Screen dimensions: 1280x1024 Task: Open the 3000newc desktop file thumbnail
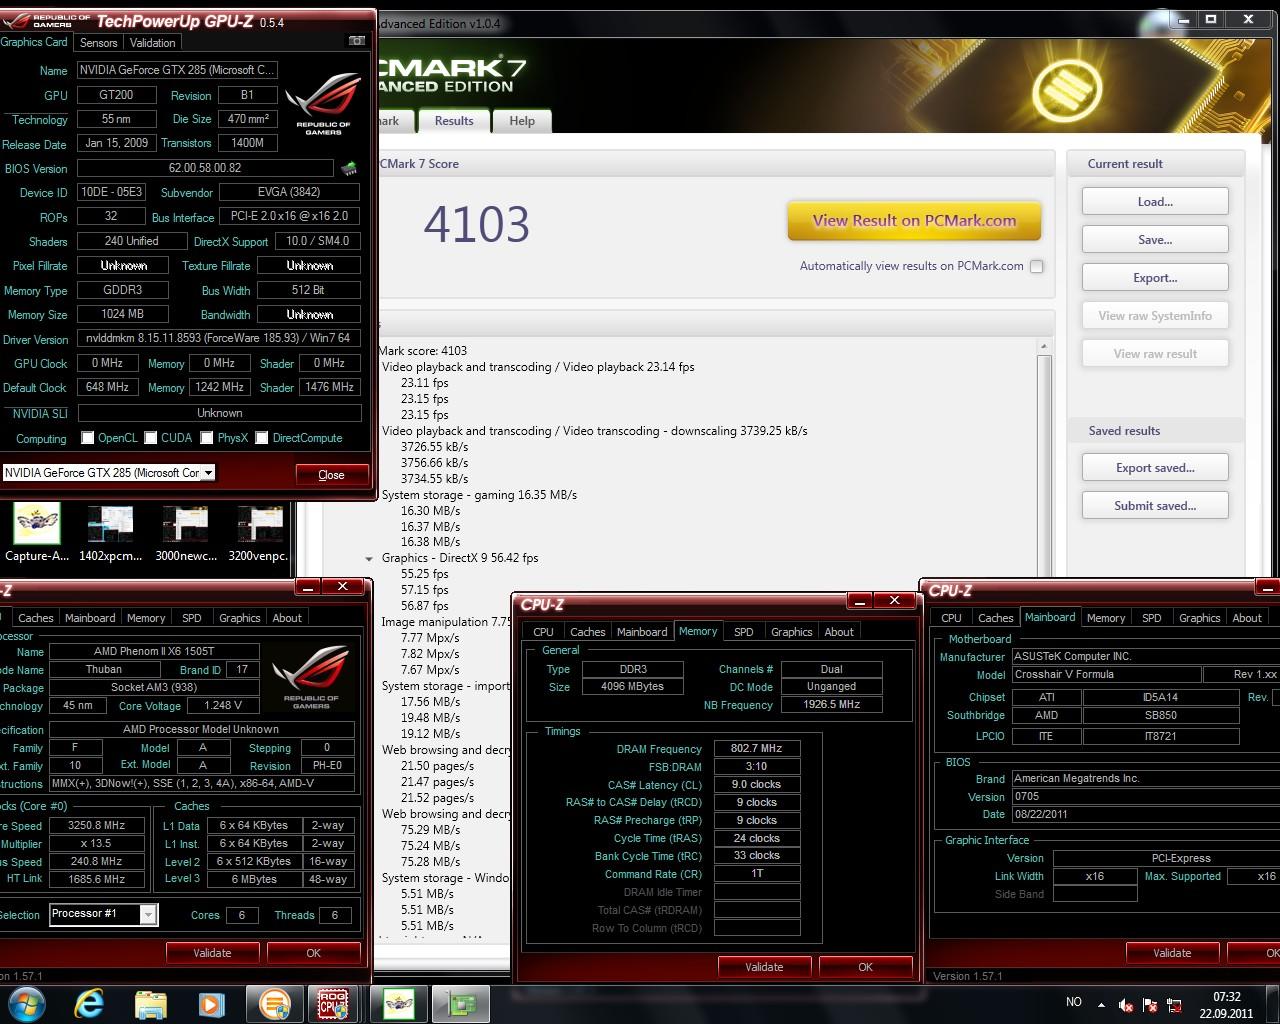tap(185, 533)
